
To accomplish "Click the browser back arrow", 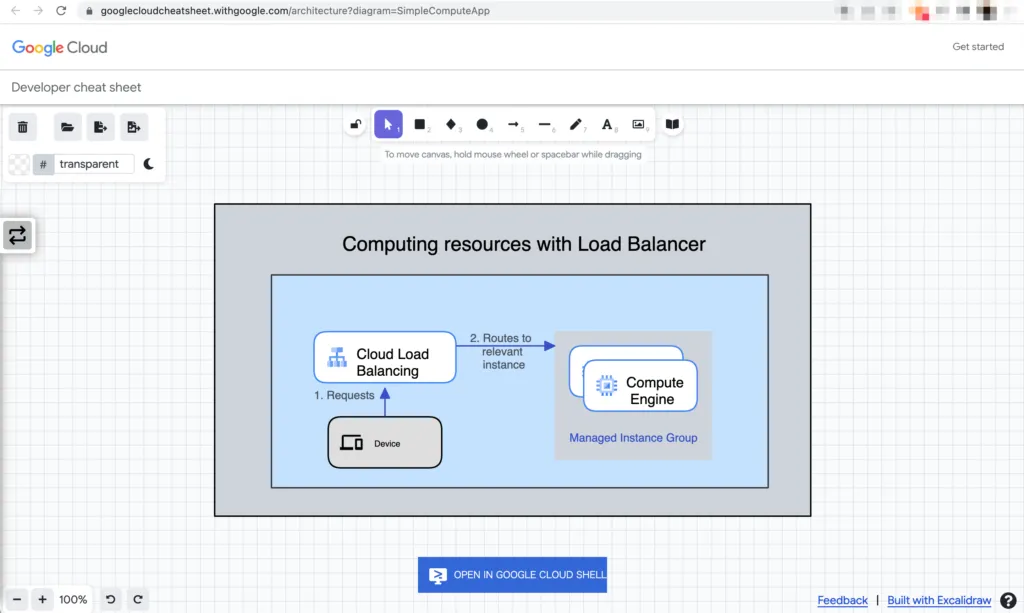I will coord(15,10).
